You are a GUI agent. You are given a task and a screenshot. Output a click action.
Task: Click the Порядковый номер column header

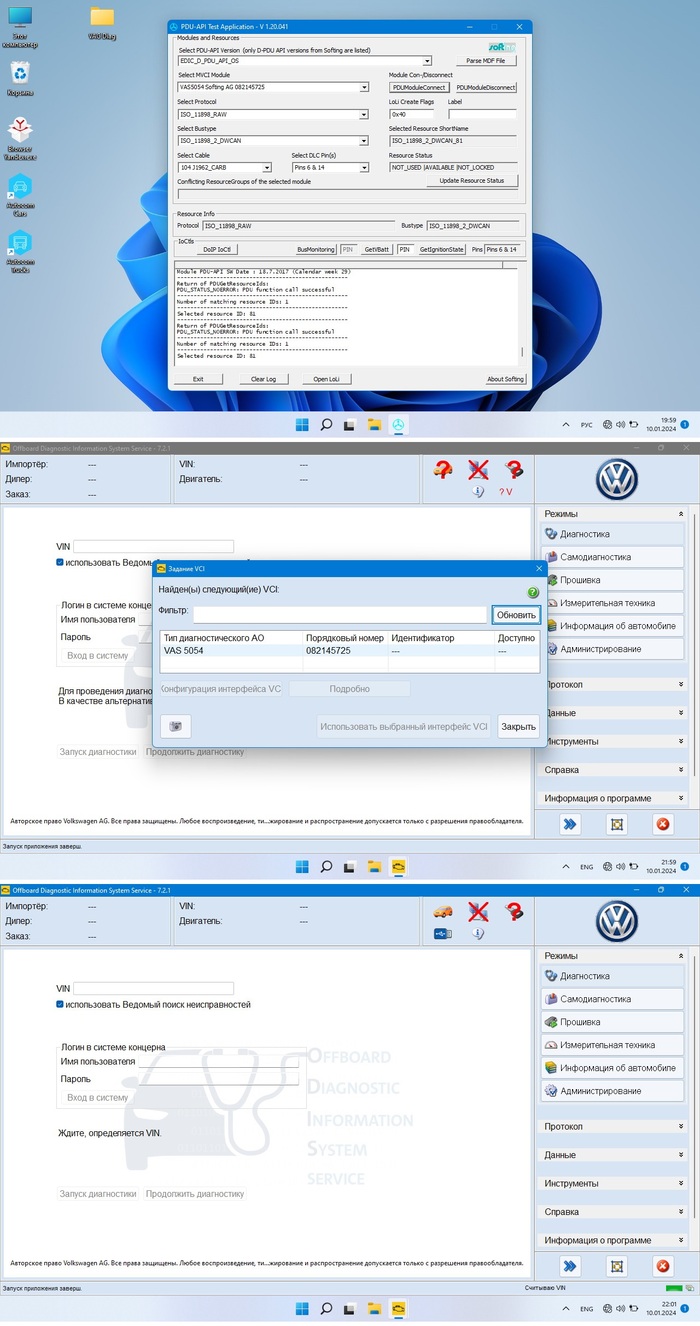(345, 637)
